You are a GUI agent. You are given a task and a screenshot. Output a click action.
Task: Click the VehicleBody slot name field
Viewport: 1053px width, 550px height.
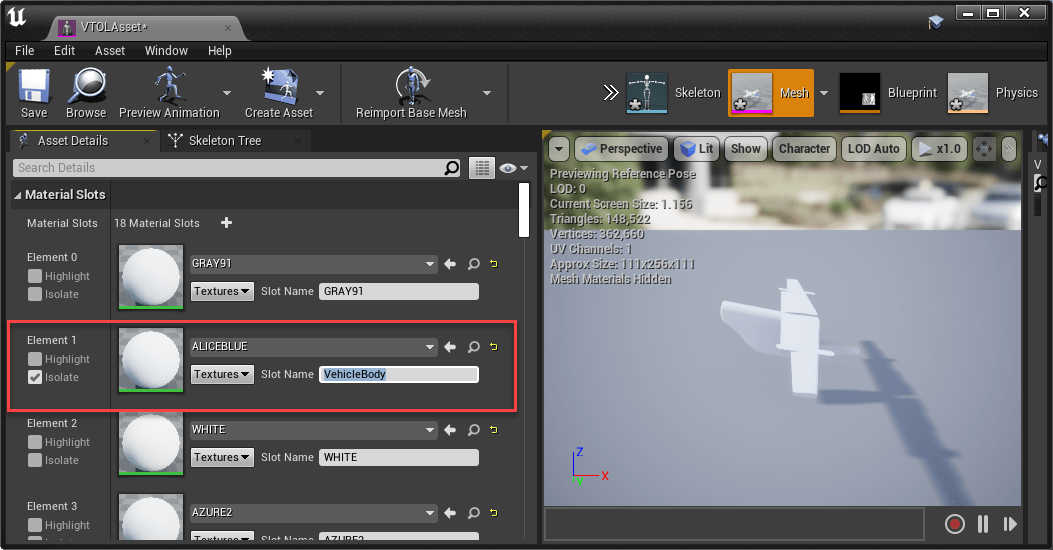pos(399,374)
